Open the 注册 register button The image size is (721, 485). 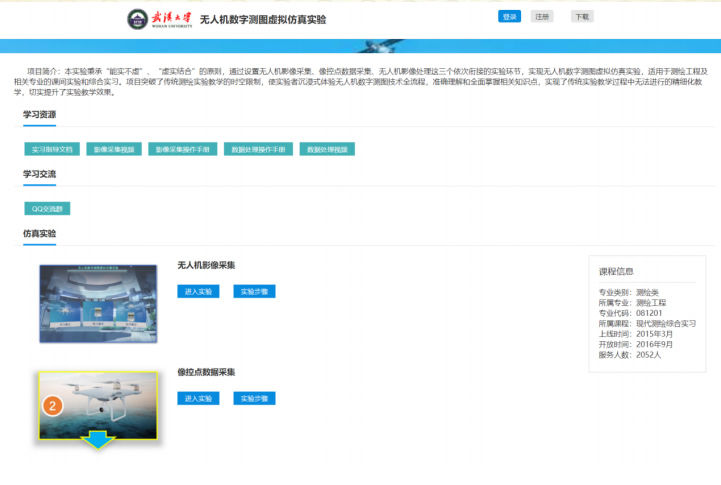(x=541, y=17)
